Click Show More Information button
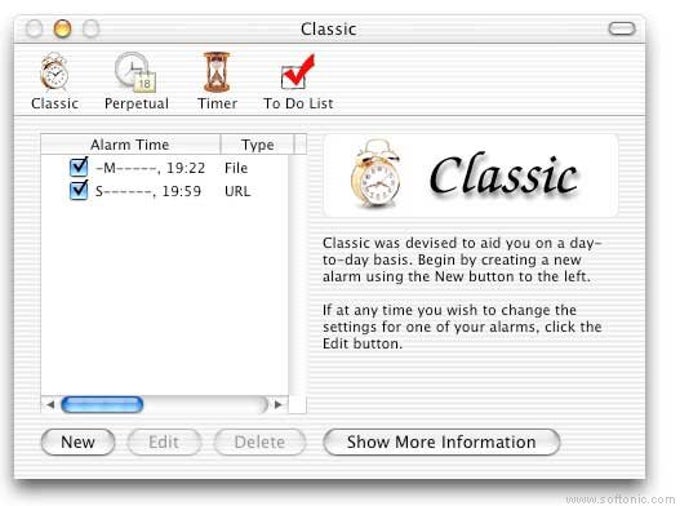Image resolution: width=680 pixels, height=506 pixels. [x=441, y=442]
